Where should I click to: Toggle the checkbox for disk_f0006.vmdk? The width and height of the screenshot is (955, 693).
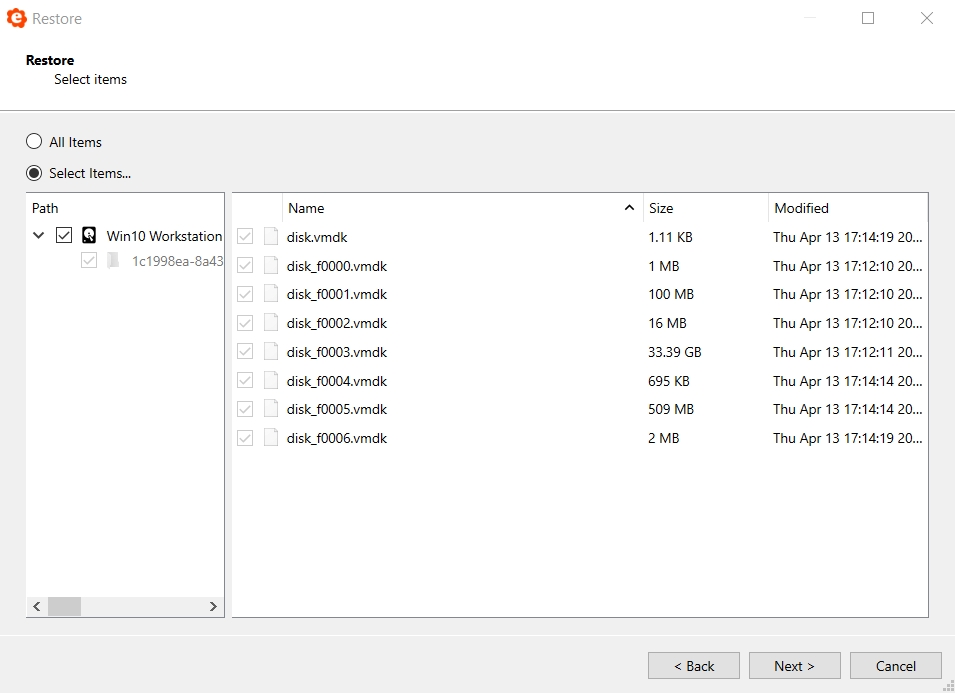point(245,438)
